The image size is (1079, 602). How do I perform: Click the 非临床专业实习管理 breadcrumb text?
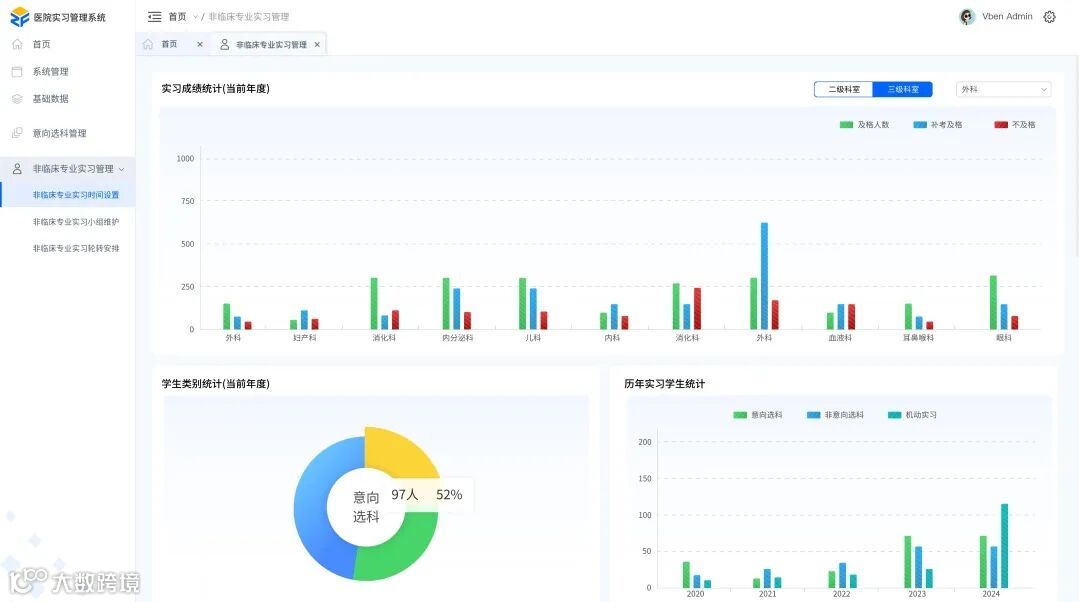click(x=248, y=17)
